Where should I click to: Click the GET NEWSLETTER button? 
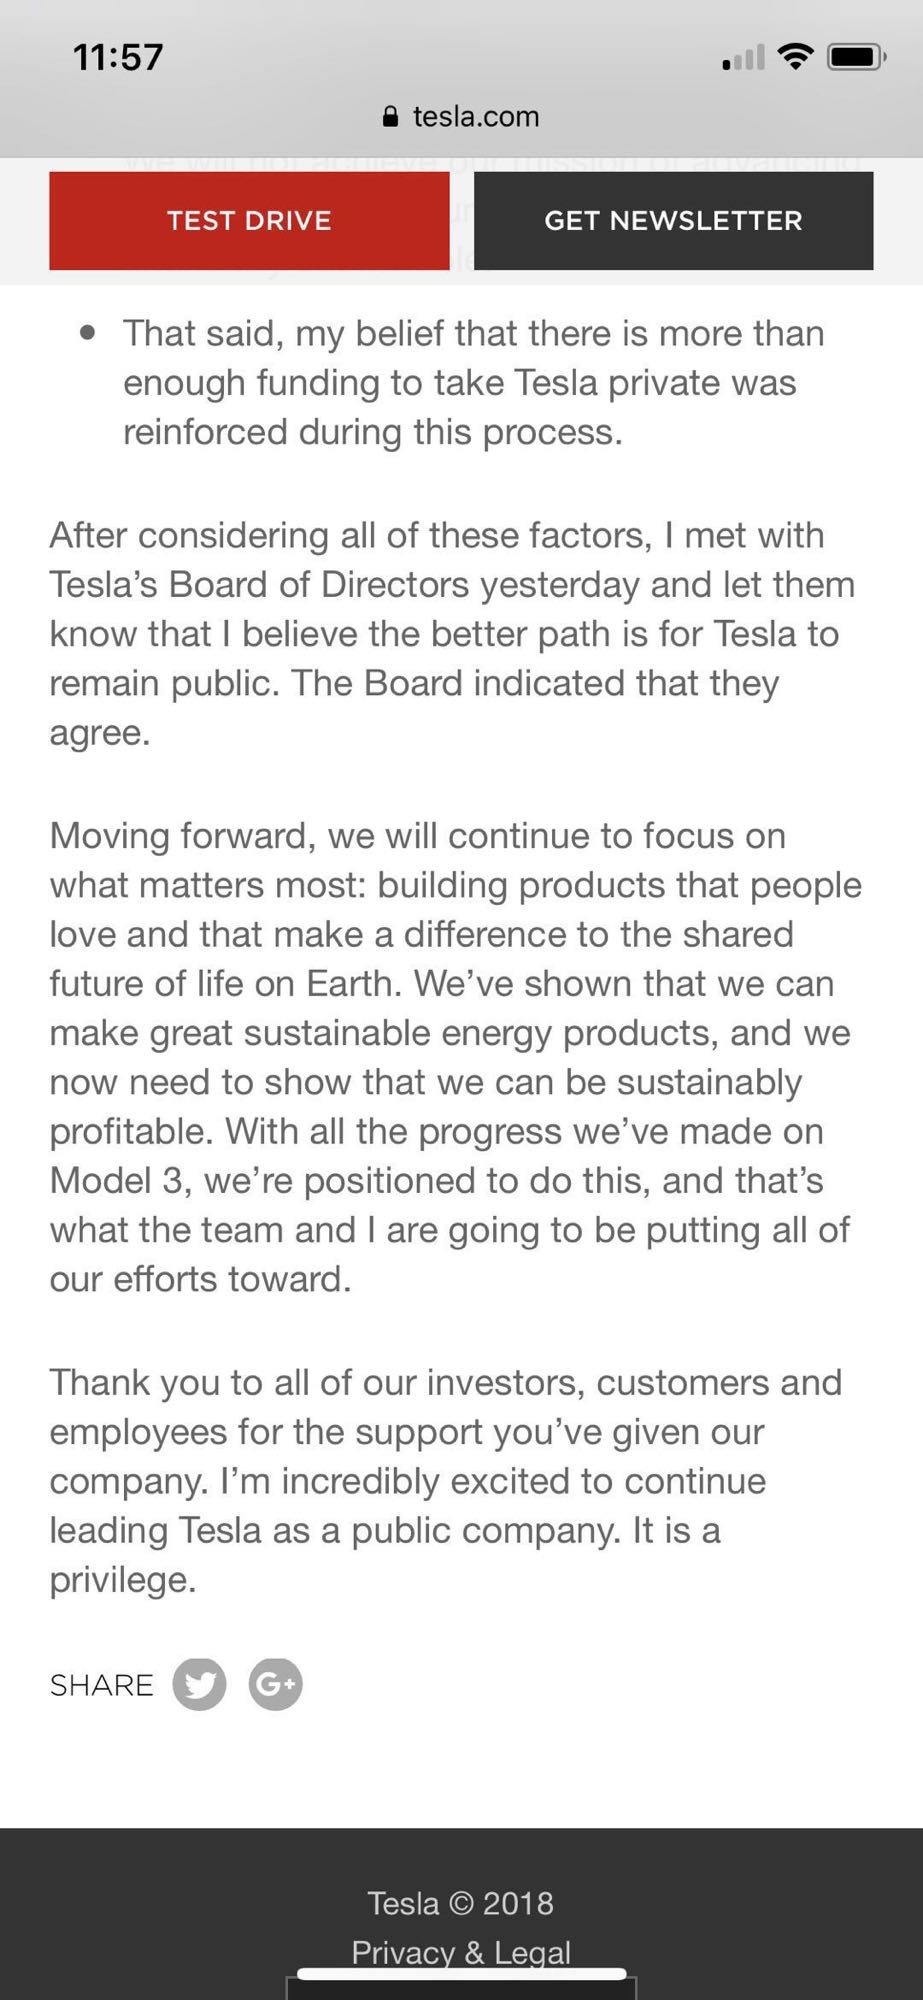pos(673,221)
